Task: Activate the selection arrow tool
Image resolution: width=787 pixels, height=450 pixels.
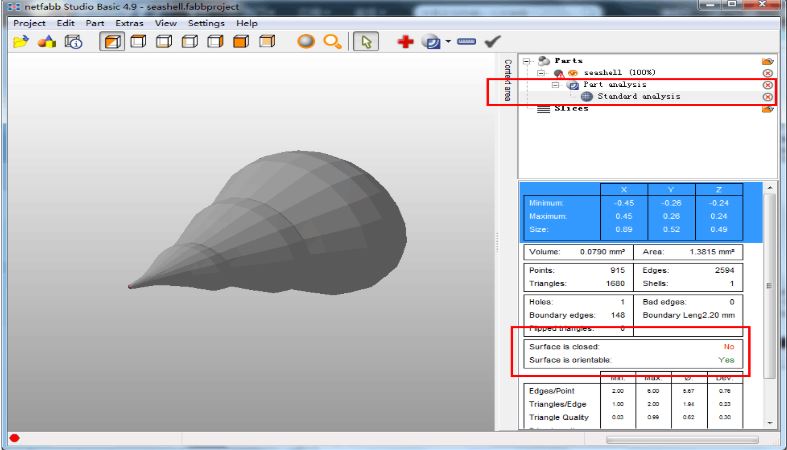Action: coord(366,42)
